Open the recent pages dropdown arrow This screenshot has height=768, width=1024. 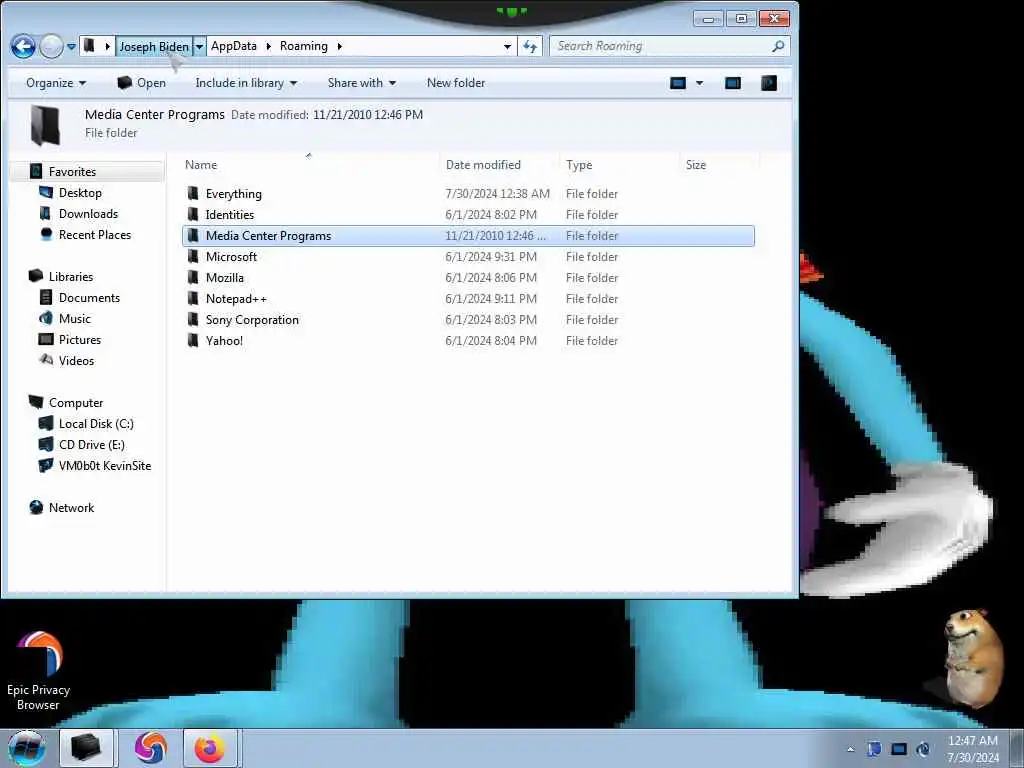coord(71,47)
